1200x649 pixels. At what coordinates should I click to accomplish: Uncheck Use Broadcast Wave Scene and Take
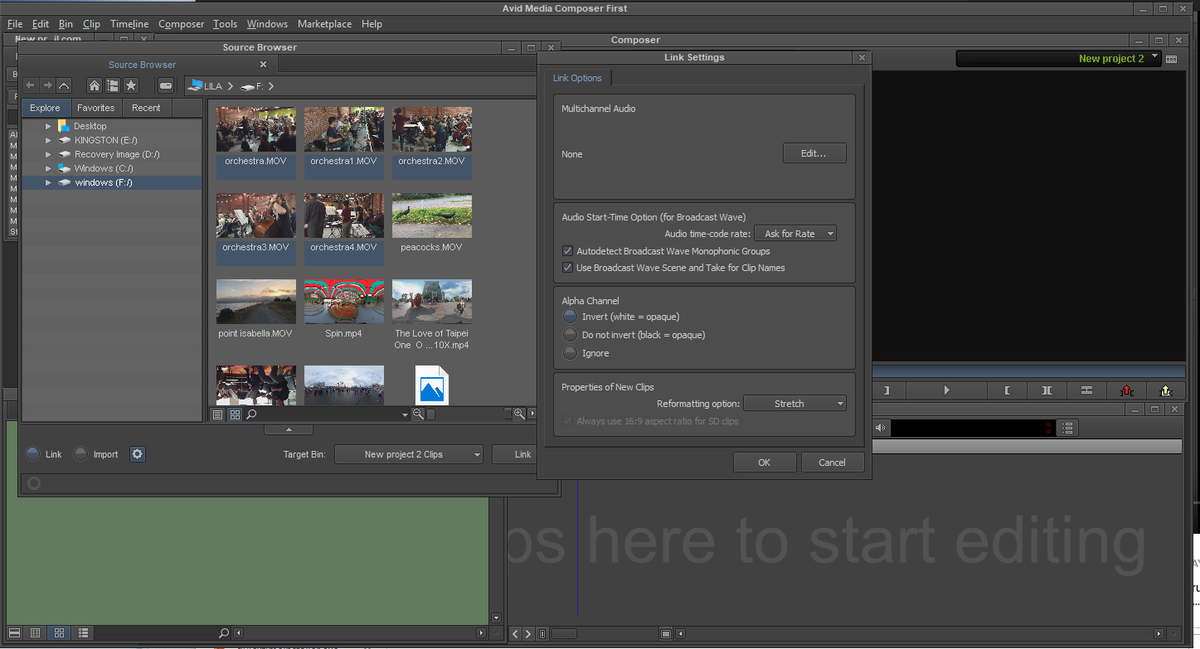click(x=568, y=267)
